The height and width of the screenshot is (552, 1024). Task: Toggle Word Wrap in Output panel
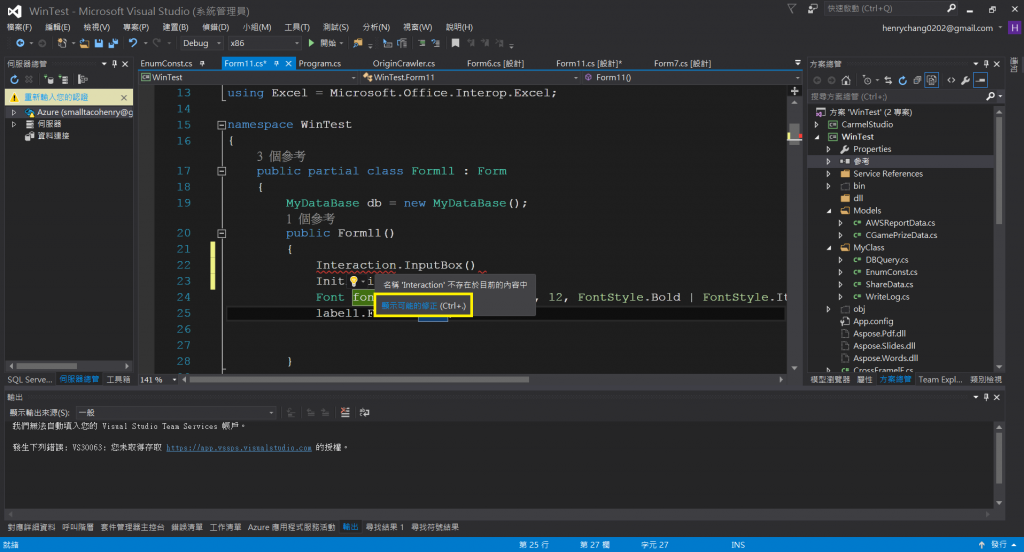(x=364, y=412)
